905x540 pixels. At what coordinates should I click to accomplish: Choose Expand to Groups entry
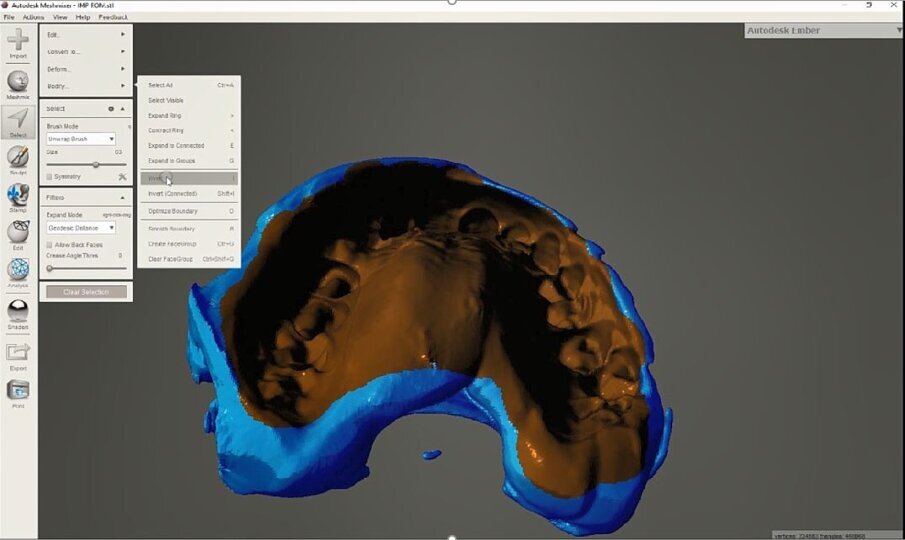click(x=189, y=160)
